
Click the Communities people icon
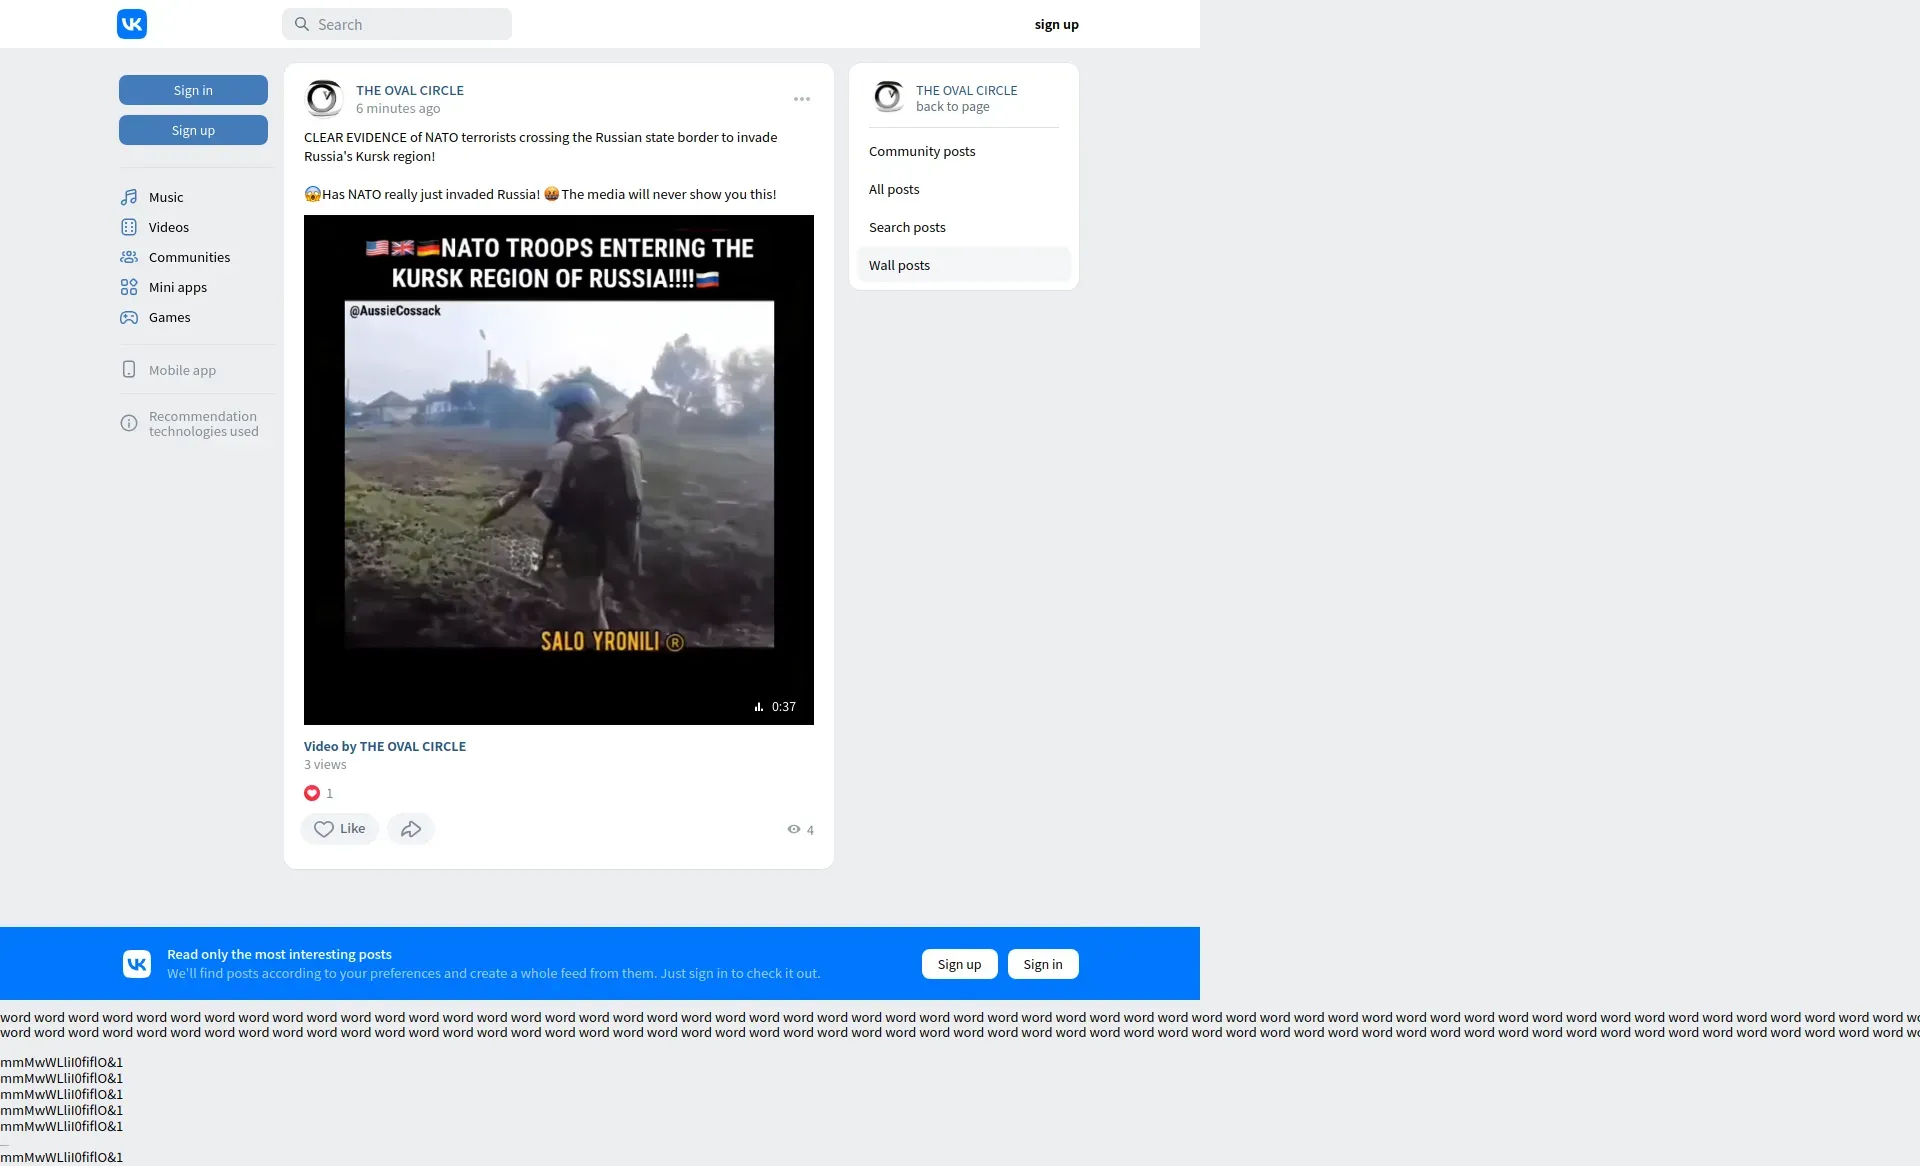coord(129,257)
